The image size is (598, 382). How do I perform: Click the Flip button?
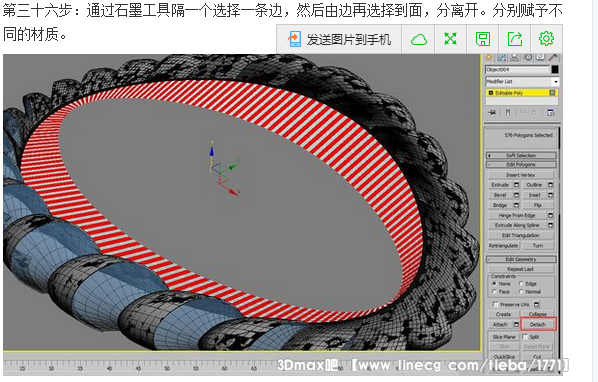[x=538, y=205]
